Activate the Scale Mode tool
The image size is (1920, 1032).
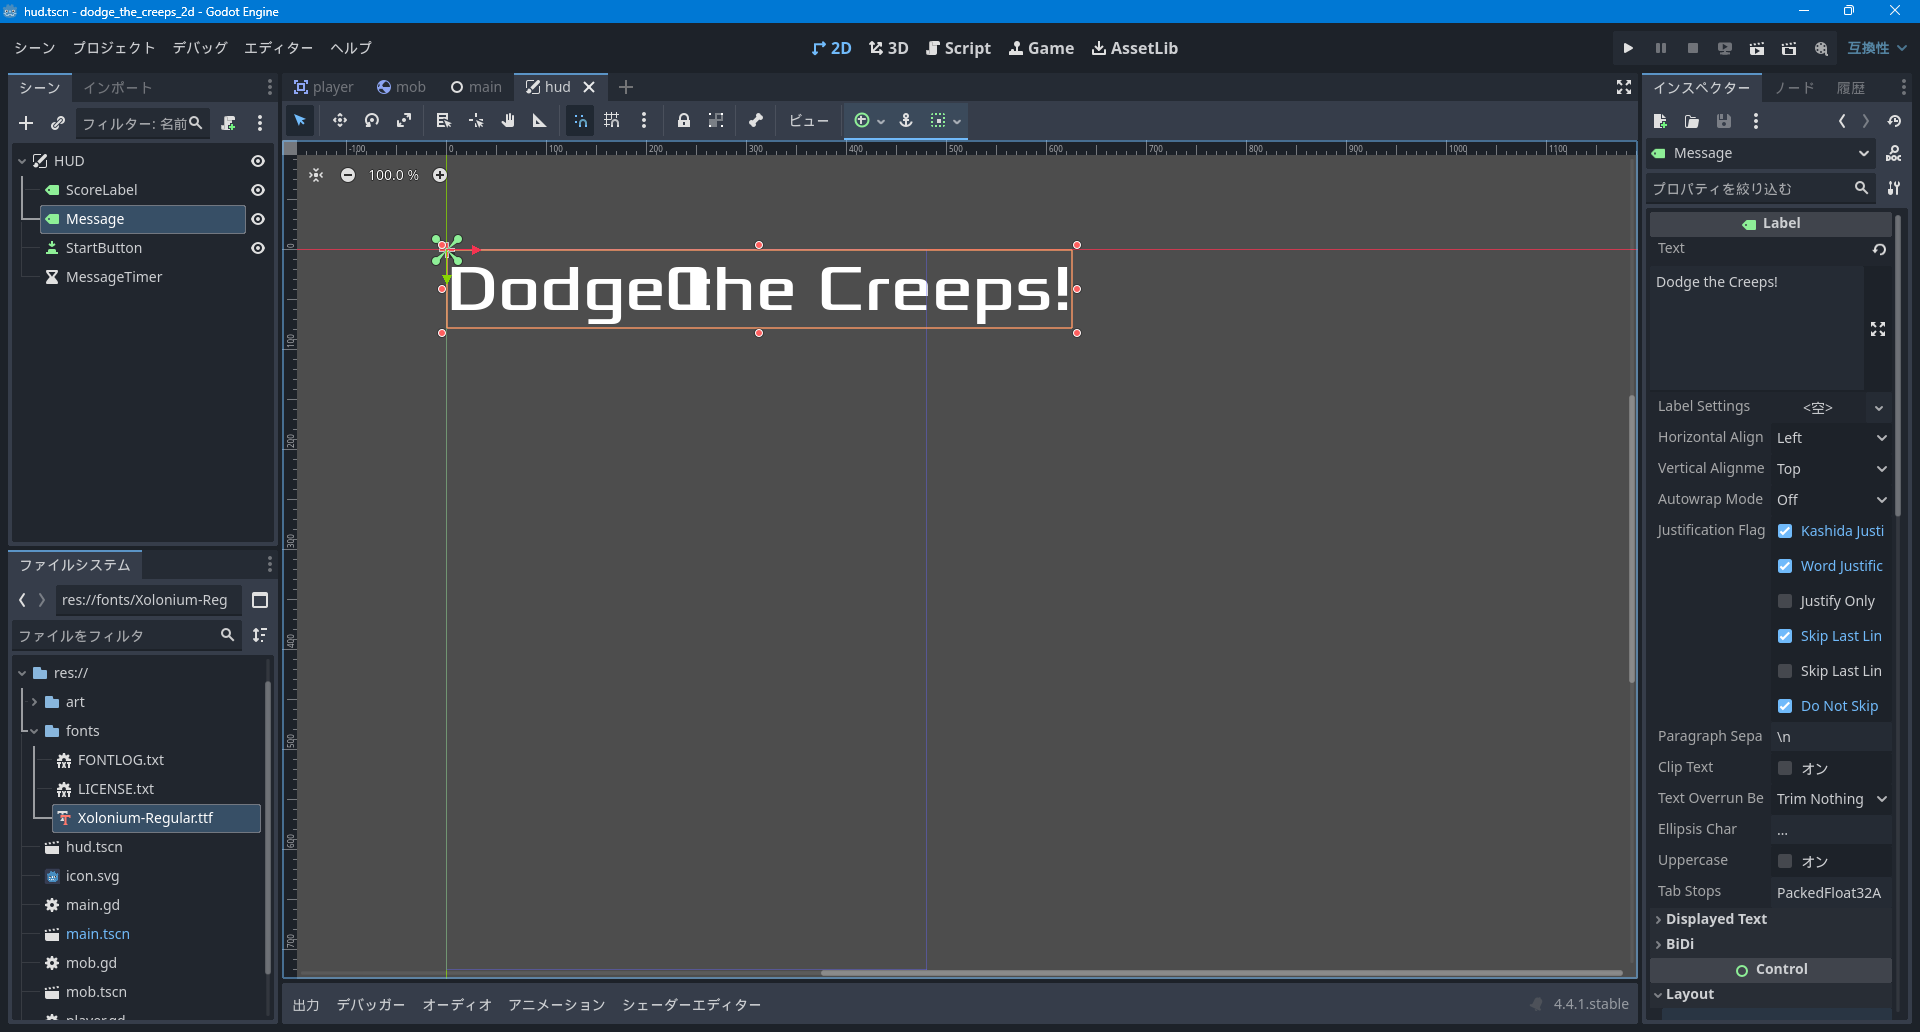pos(404,121)
